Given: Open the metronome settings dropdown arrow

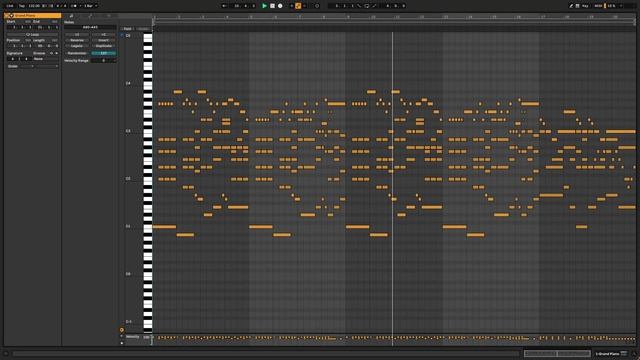Looking at the screenshot, I should pos(80,6).
